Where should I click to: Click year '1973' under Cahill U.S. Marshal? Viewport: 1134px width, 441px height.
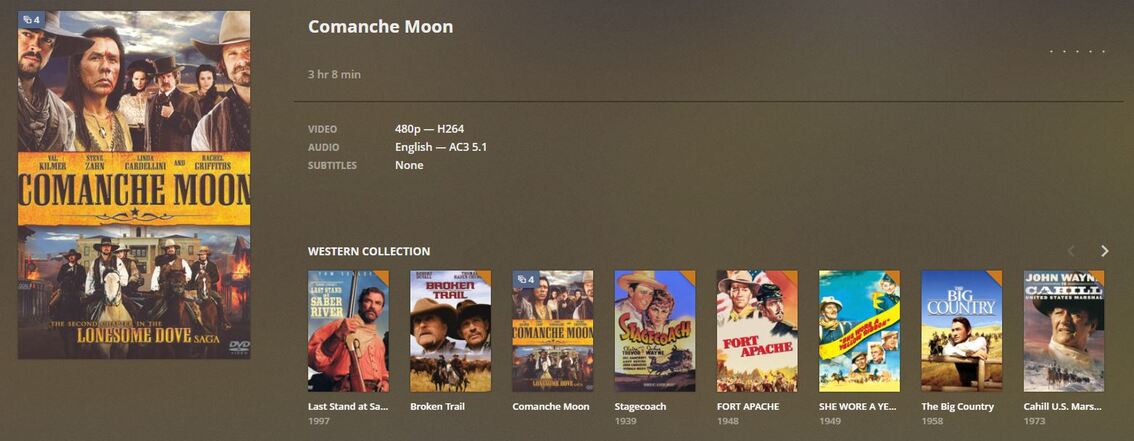pos(1034,421)
